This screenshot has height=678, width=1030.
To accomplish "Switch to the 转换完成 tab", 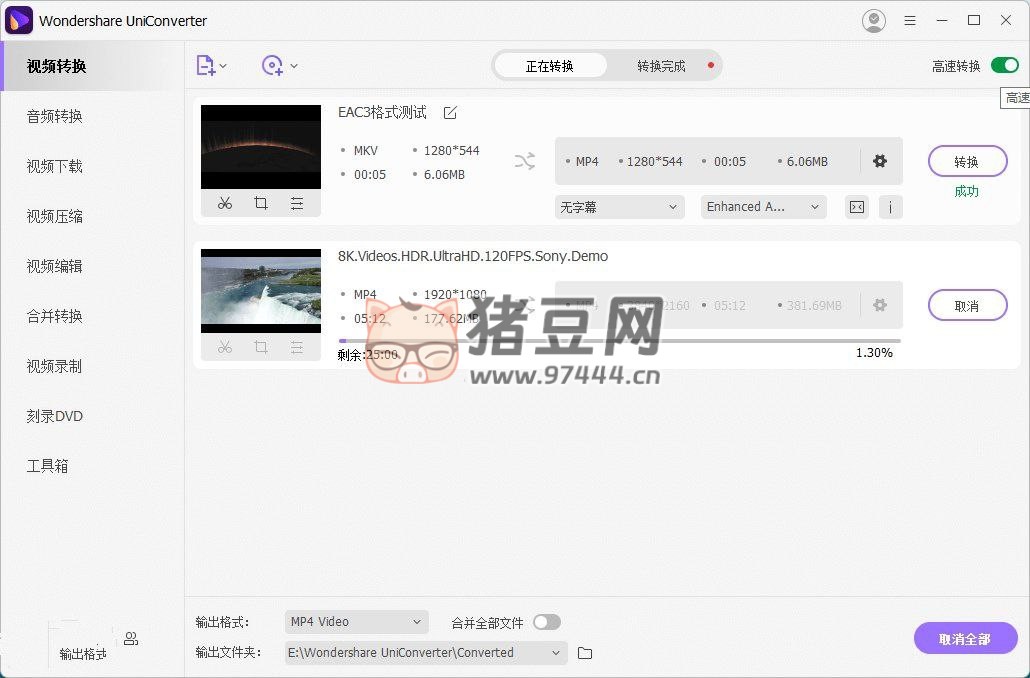I will pos(661,66).
